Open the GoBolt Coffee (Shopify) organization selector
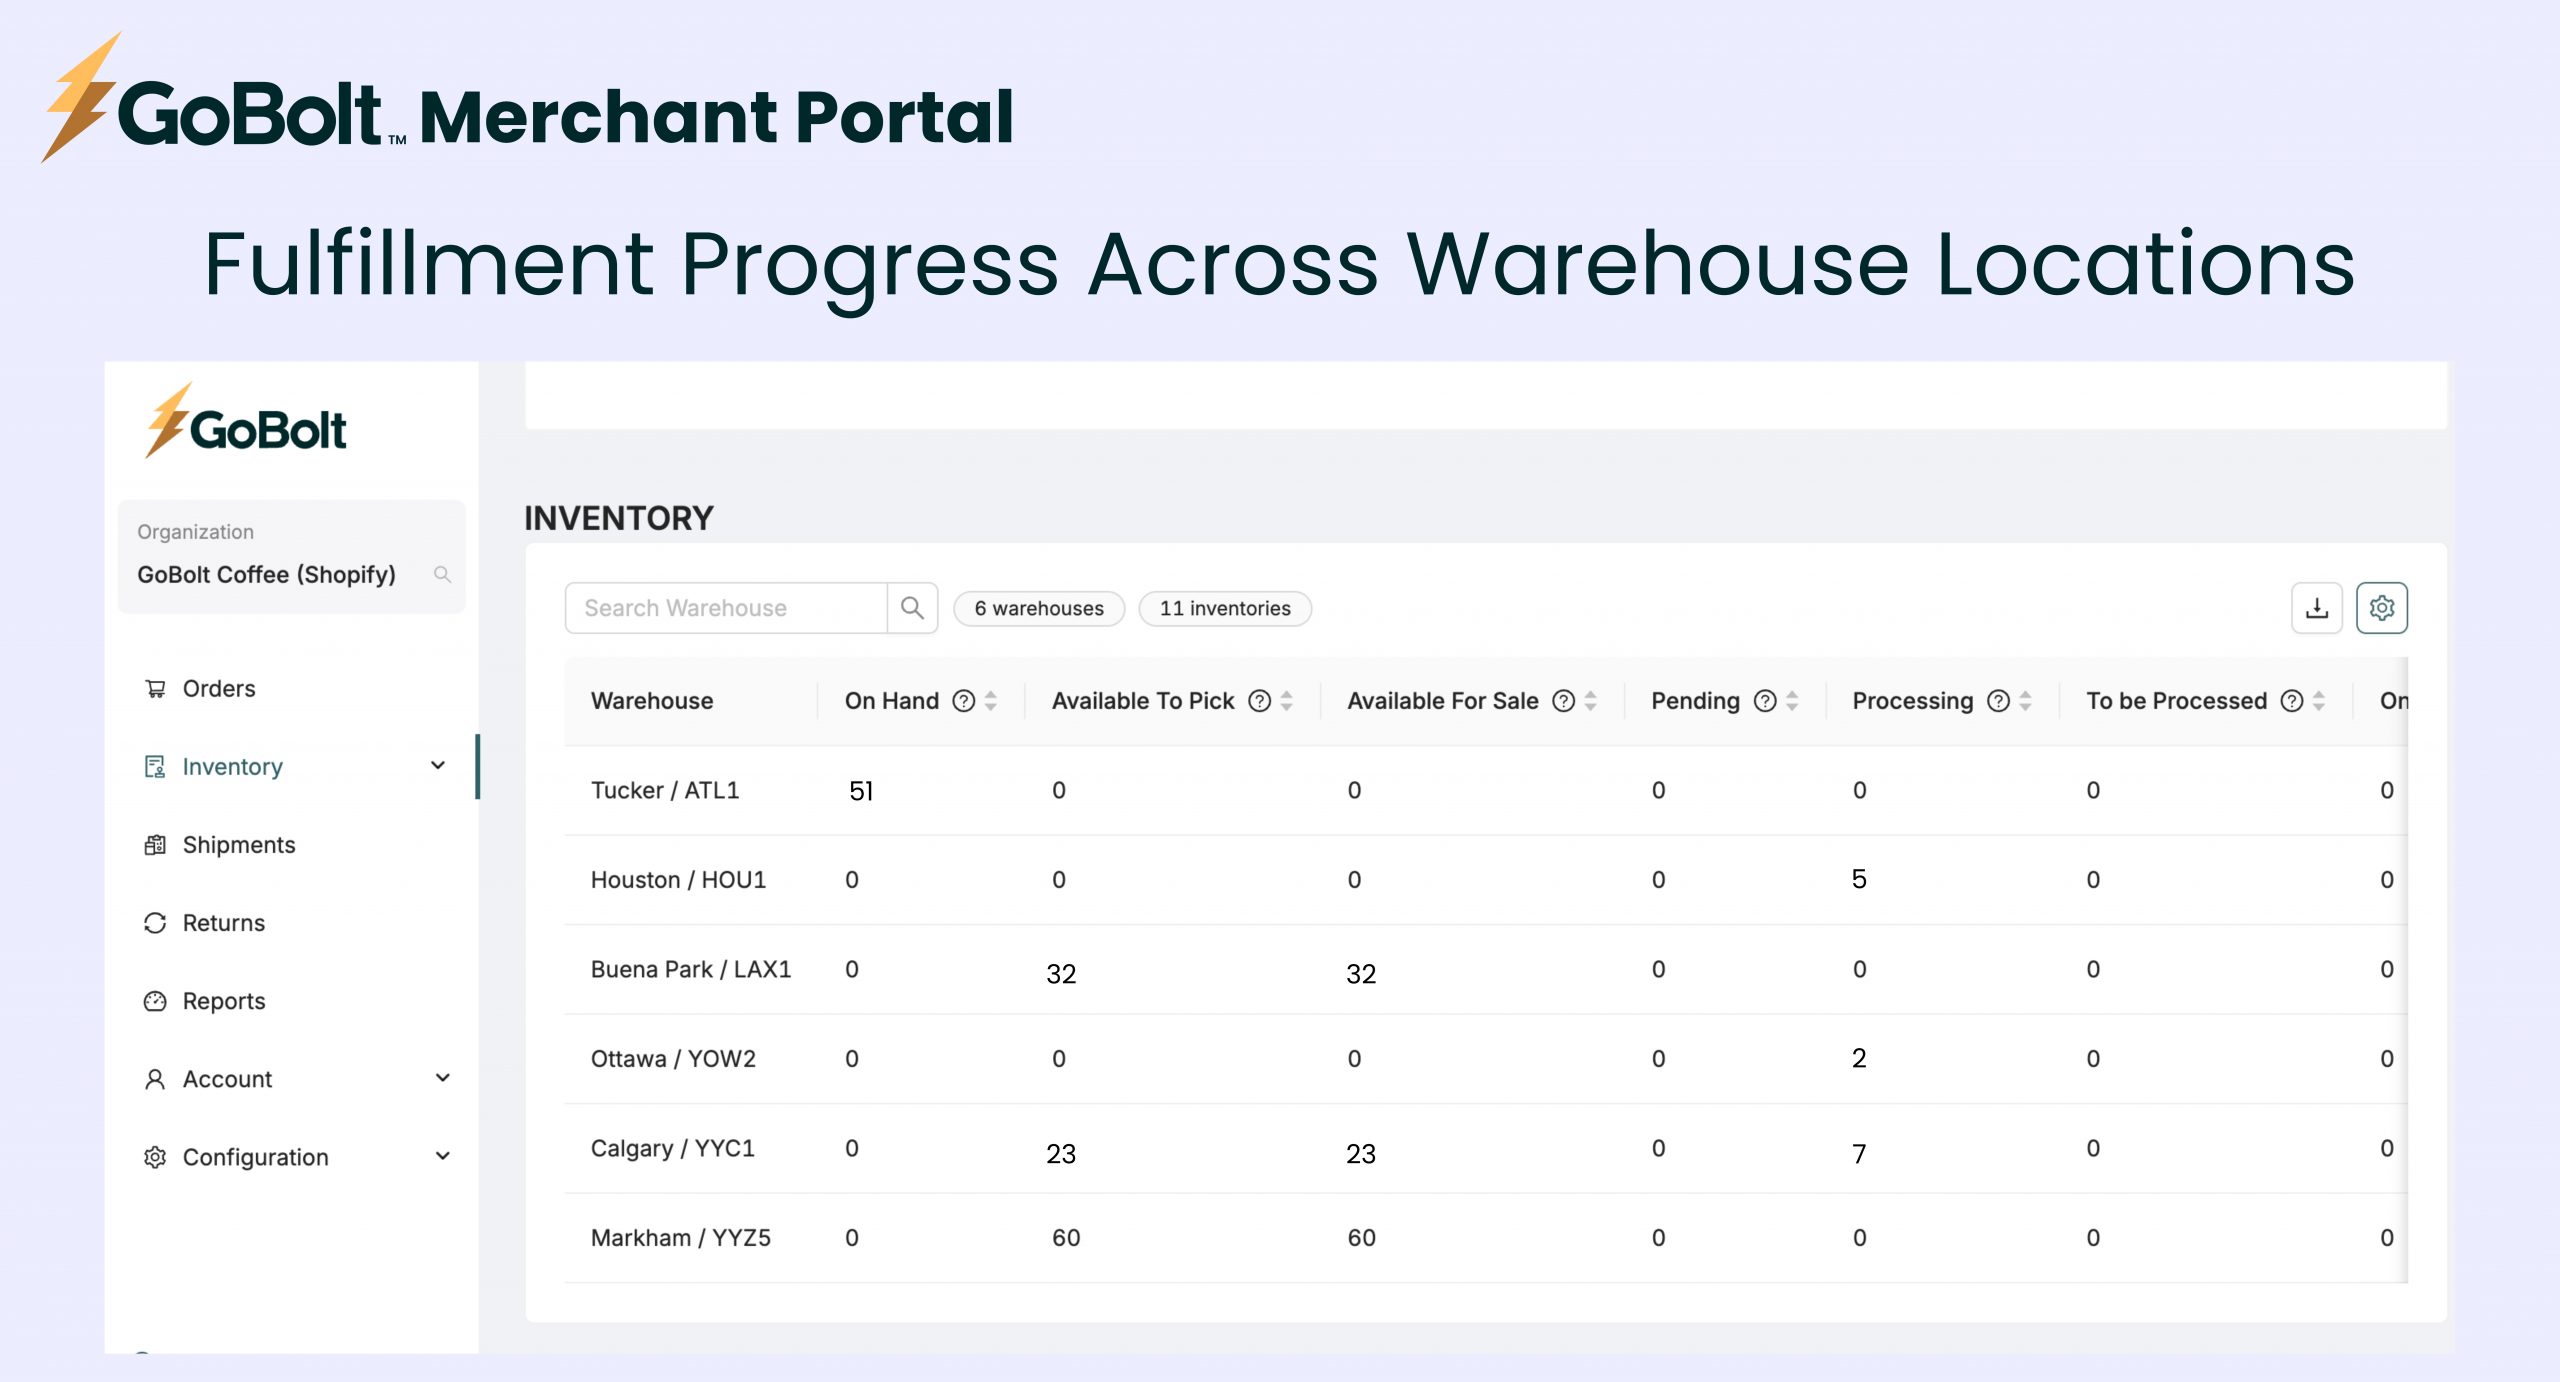The height and width of the screenshot is (1382, 2560). tap(291, 557)
